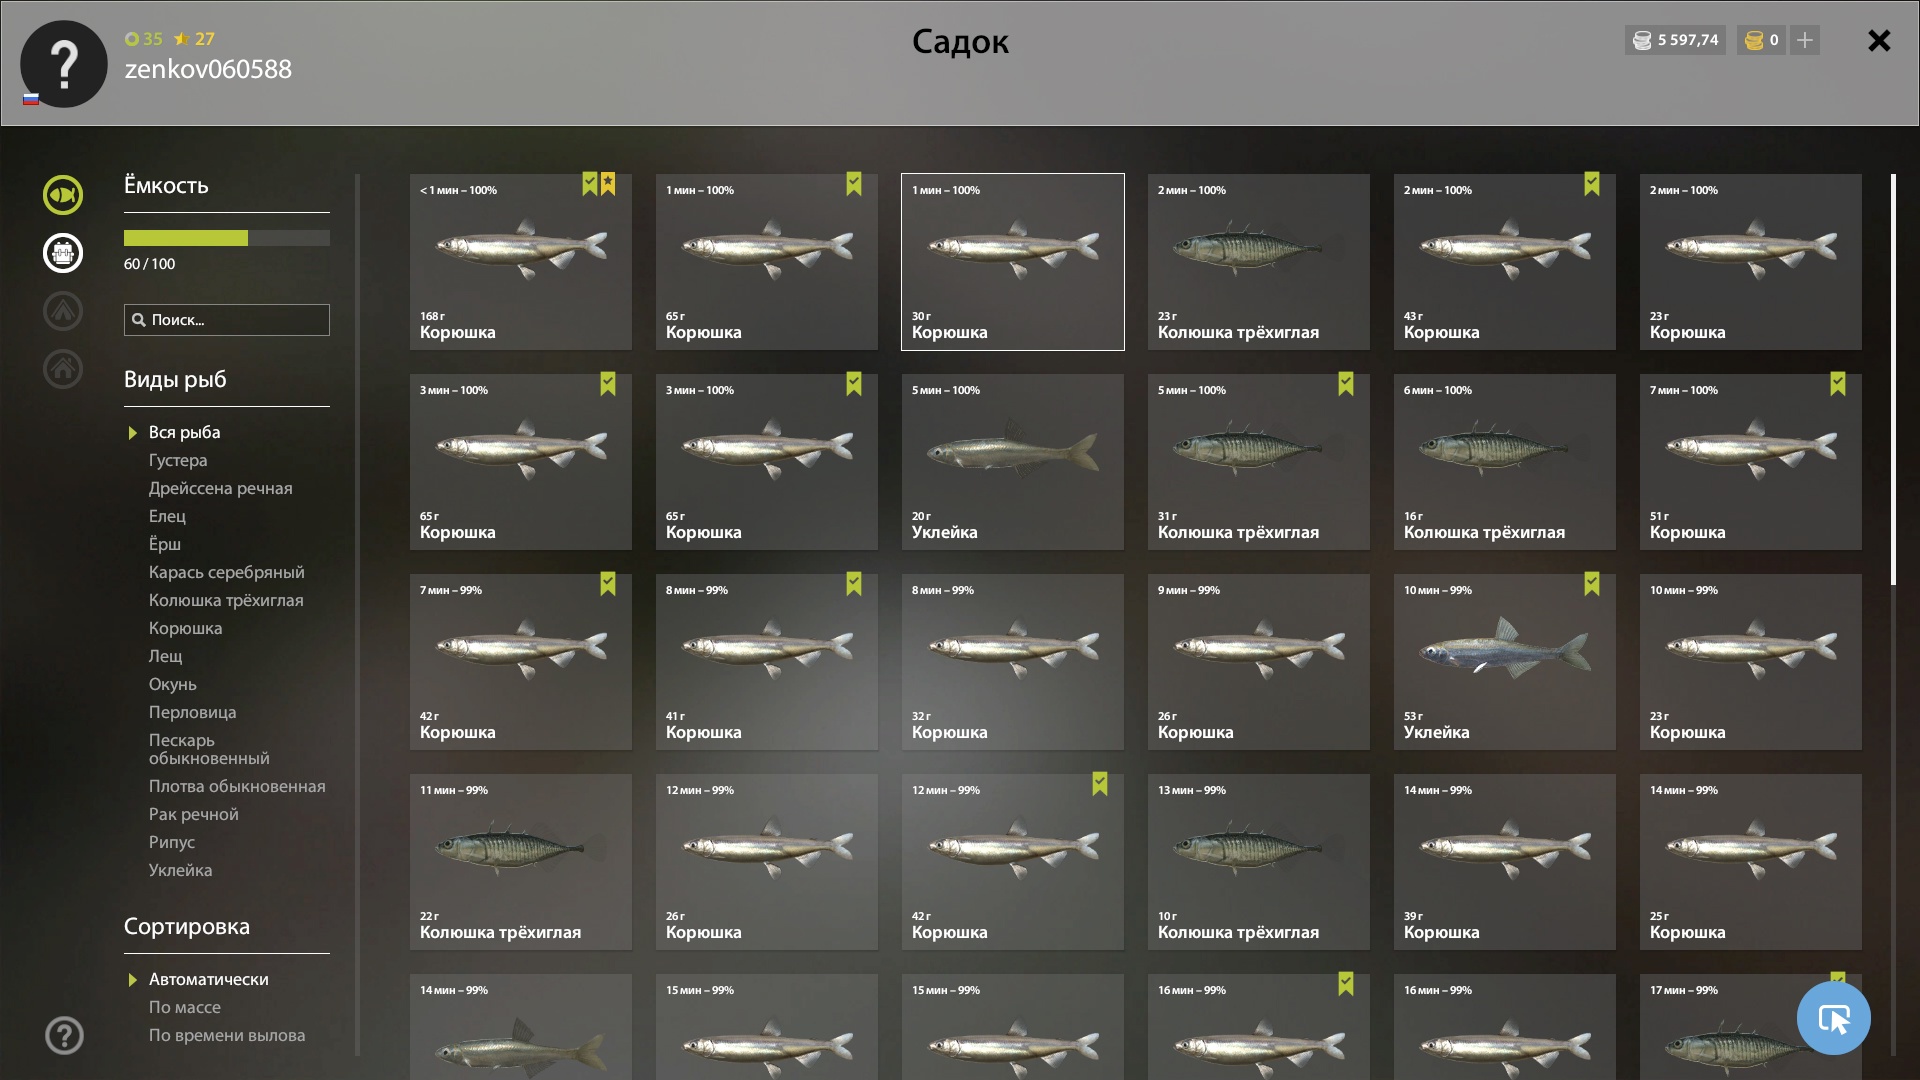This screenshot has height=1080, width=1920.
Task: Filter by Колюшка трёхиглая species
Action: tap(226, 600)
